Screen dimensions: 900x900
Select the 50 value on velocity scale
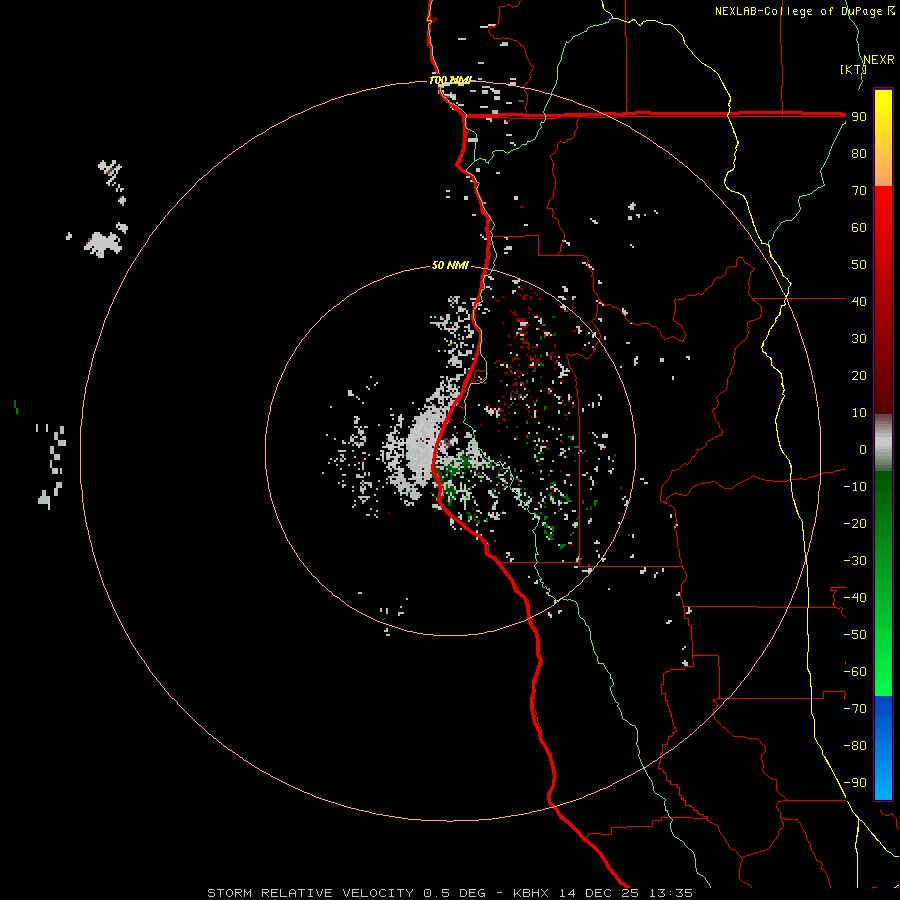(x=859, y=265)
